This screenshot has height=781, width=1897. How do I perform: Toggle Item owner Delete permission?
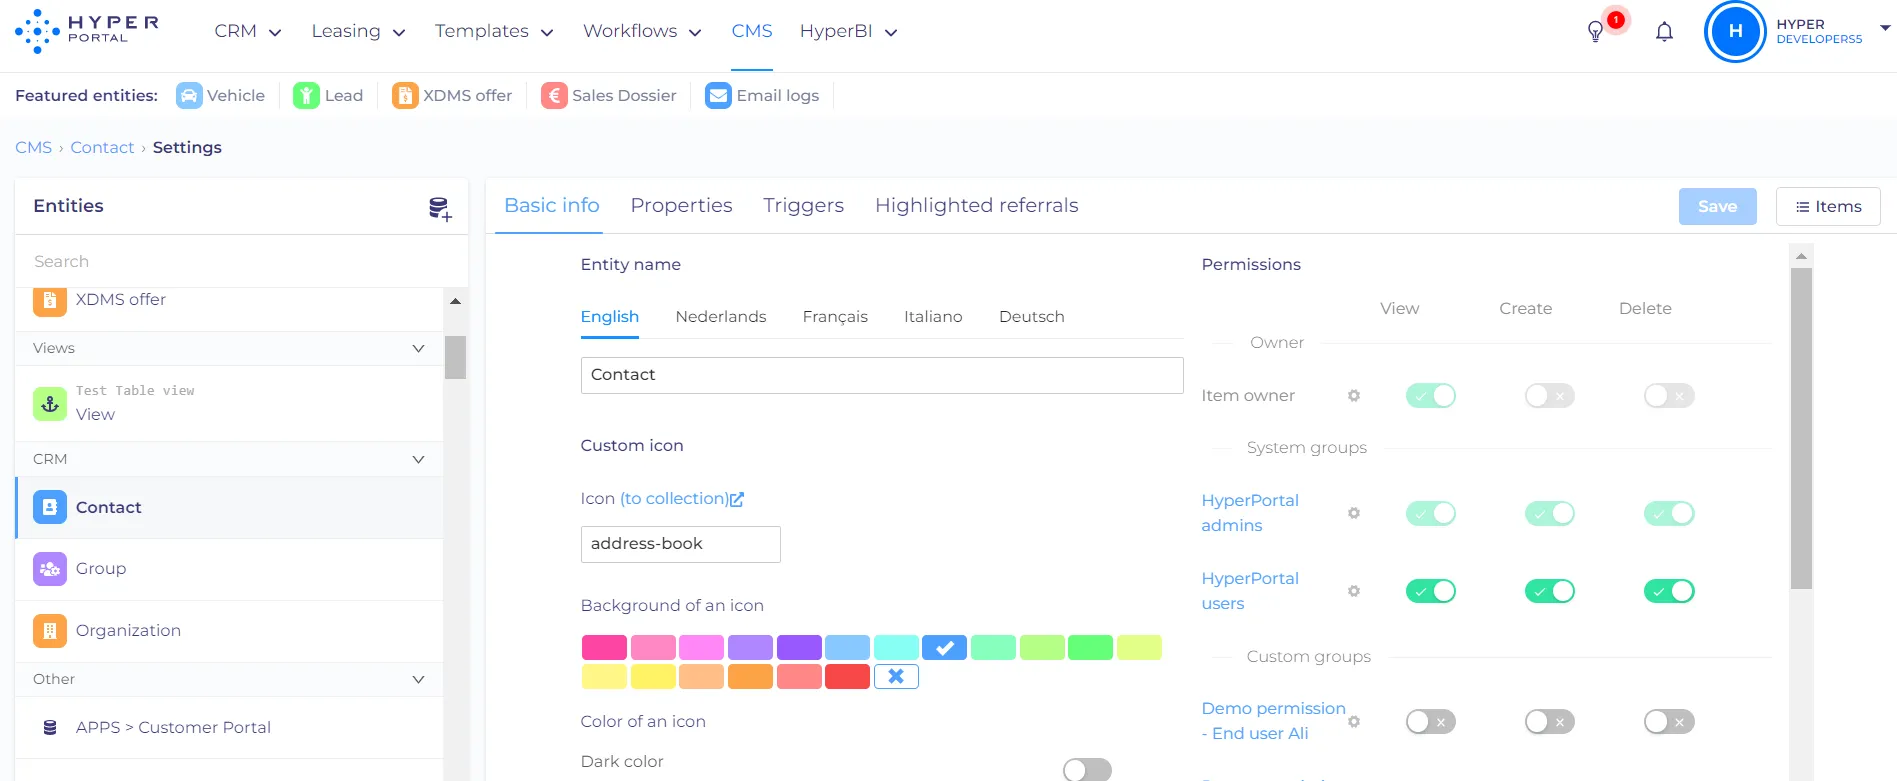pos(1669,396)
